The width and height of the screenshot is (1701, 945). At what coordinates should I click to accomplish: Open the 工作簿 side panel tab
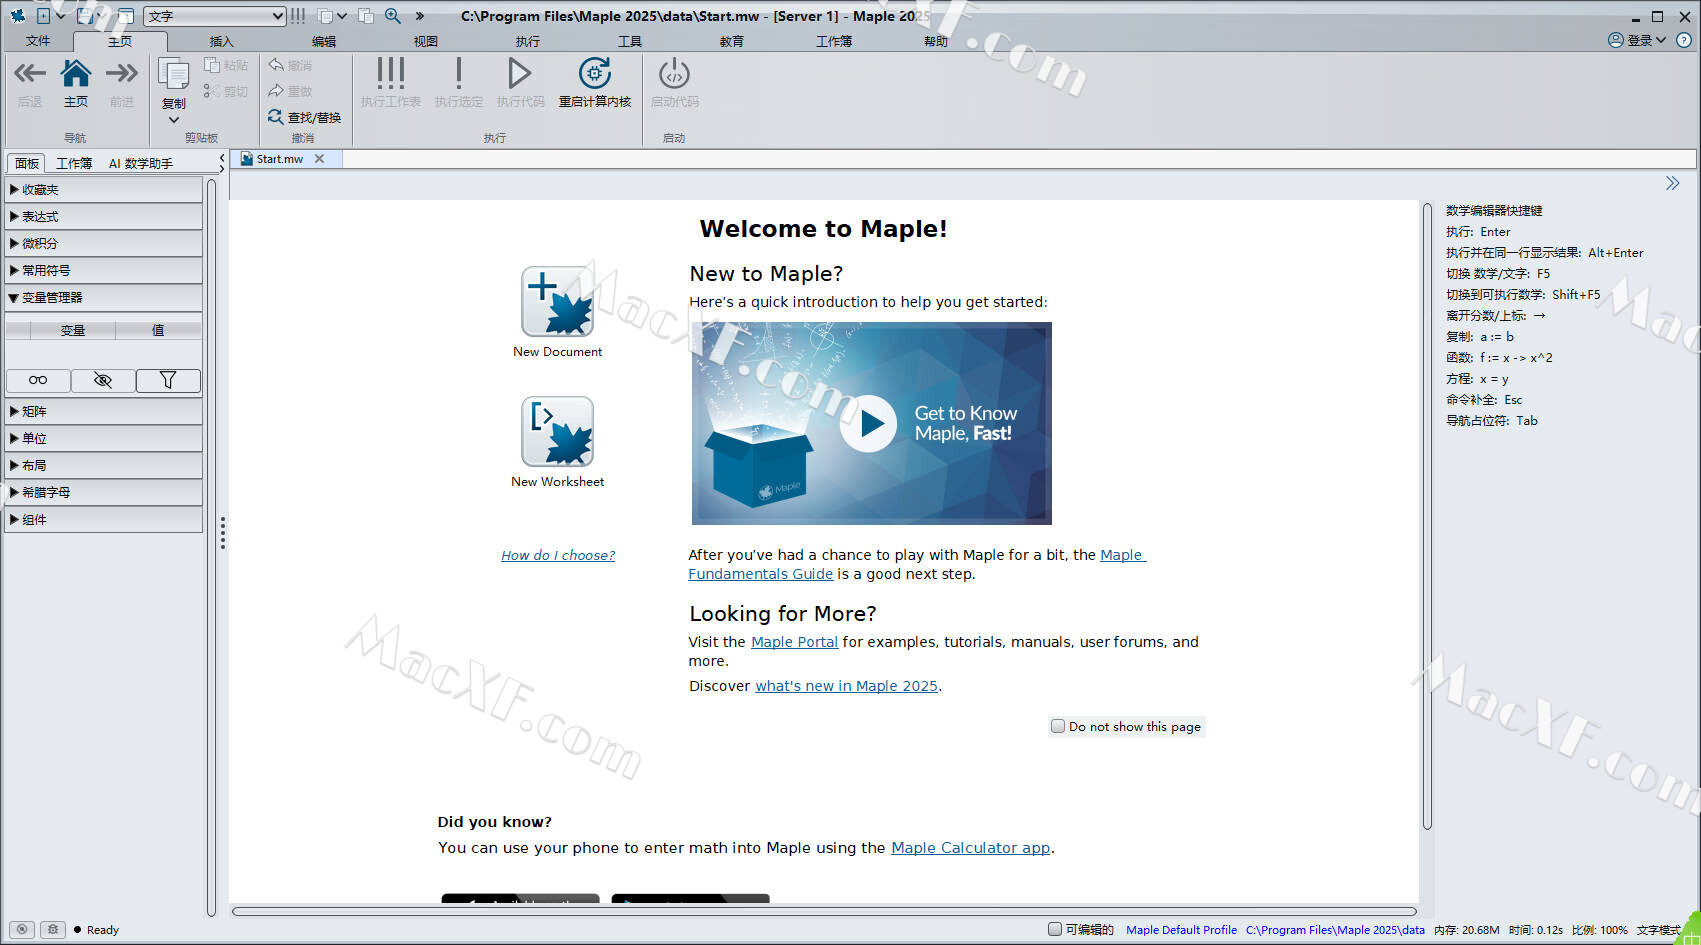(x=74, y=163)
